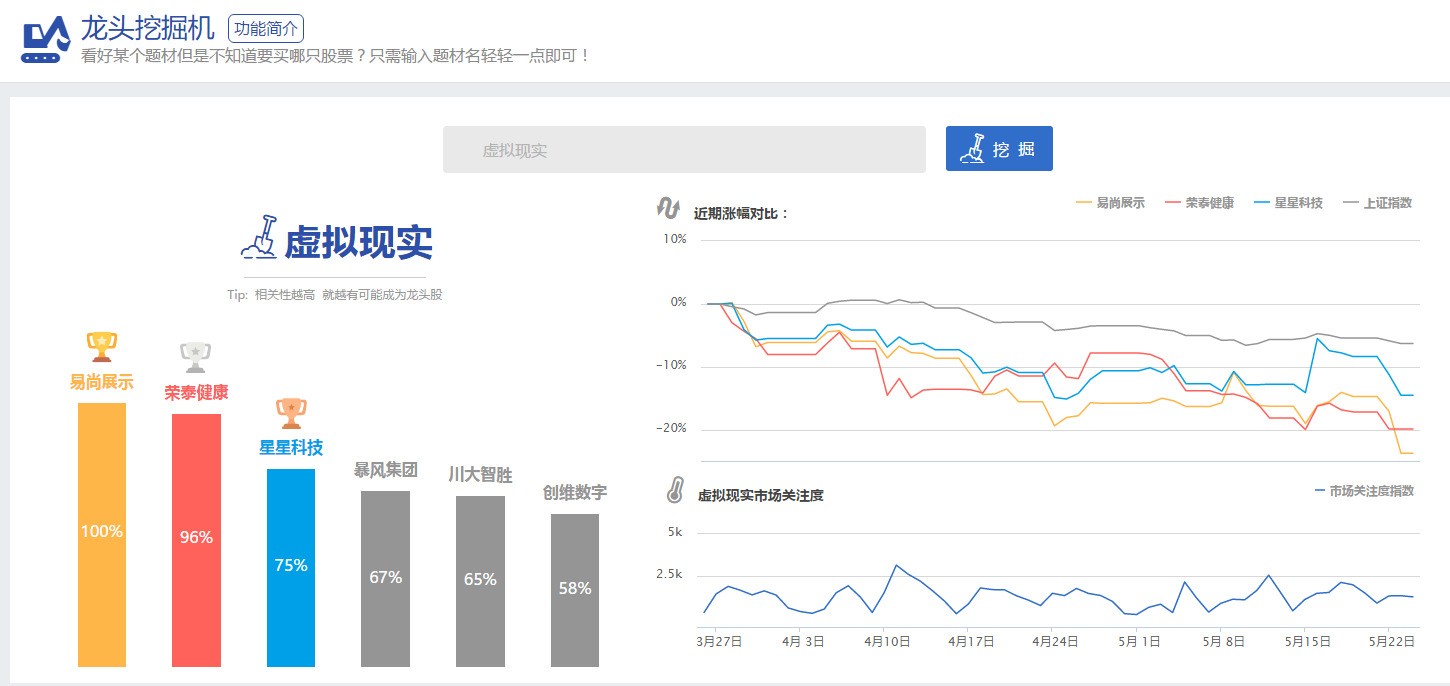Screen dimensions: 1450x686
Task: Click the 3月27日 axis date label
Action: pos(719,641)
